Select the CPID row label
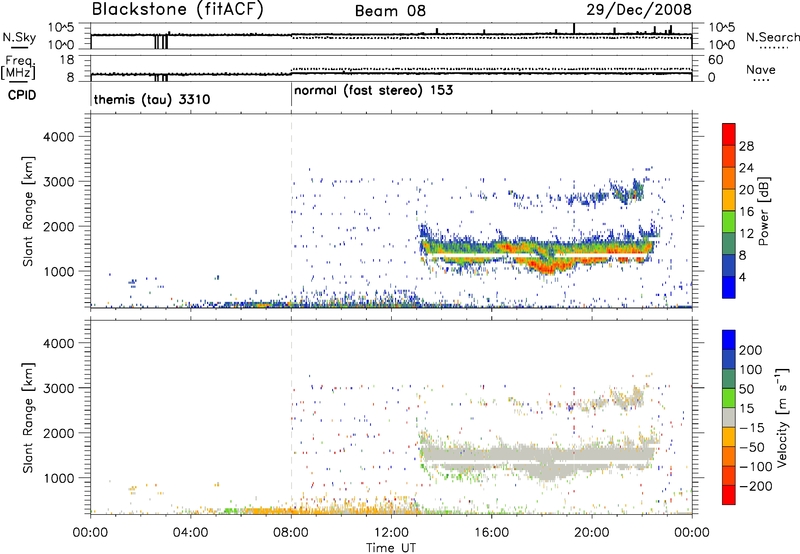The image size is (800, 554). tap(22, 95)
